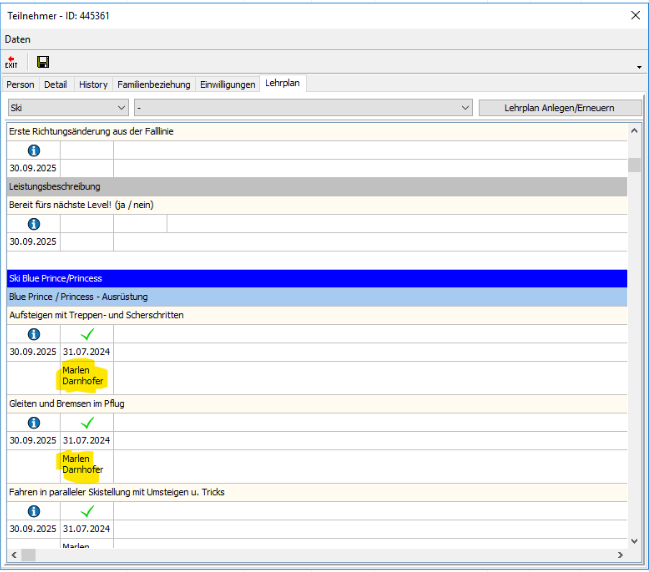Click the vertical scrollbar down arrow

[633, 540]
